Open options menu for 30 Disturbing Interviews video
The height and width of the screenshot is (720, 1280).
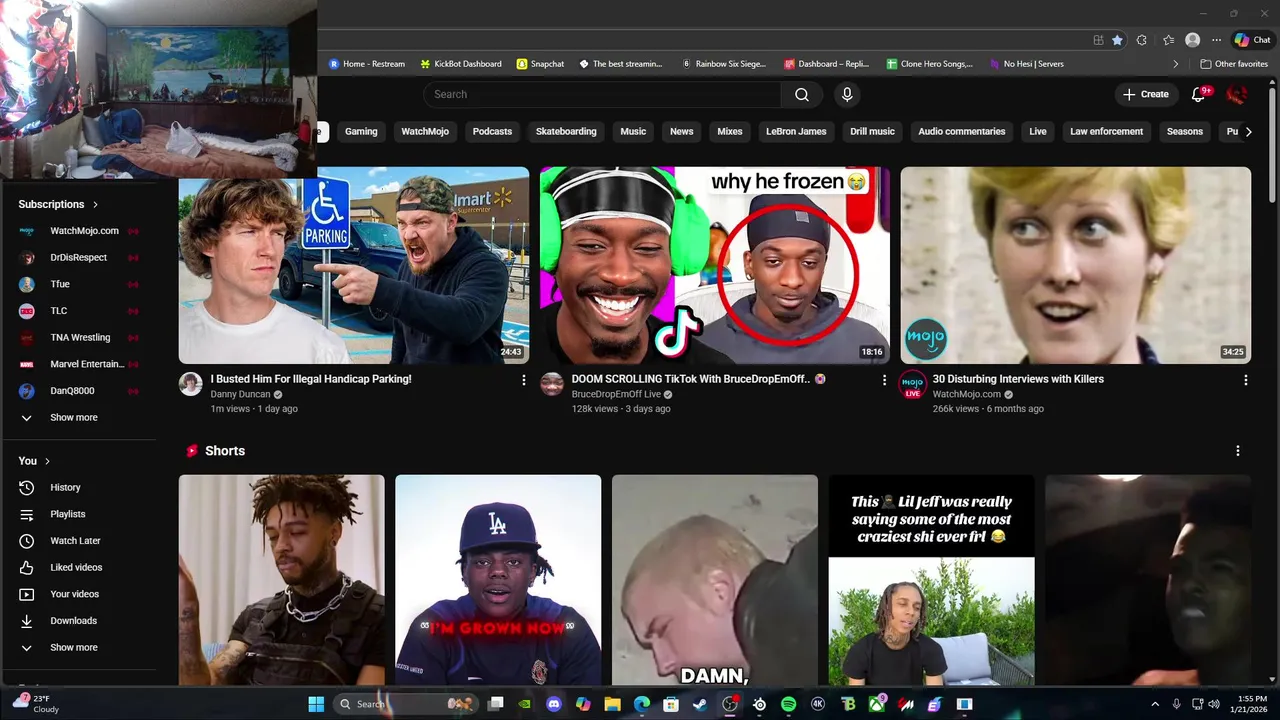(1245, 380)
